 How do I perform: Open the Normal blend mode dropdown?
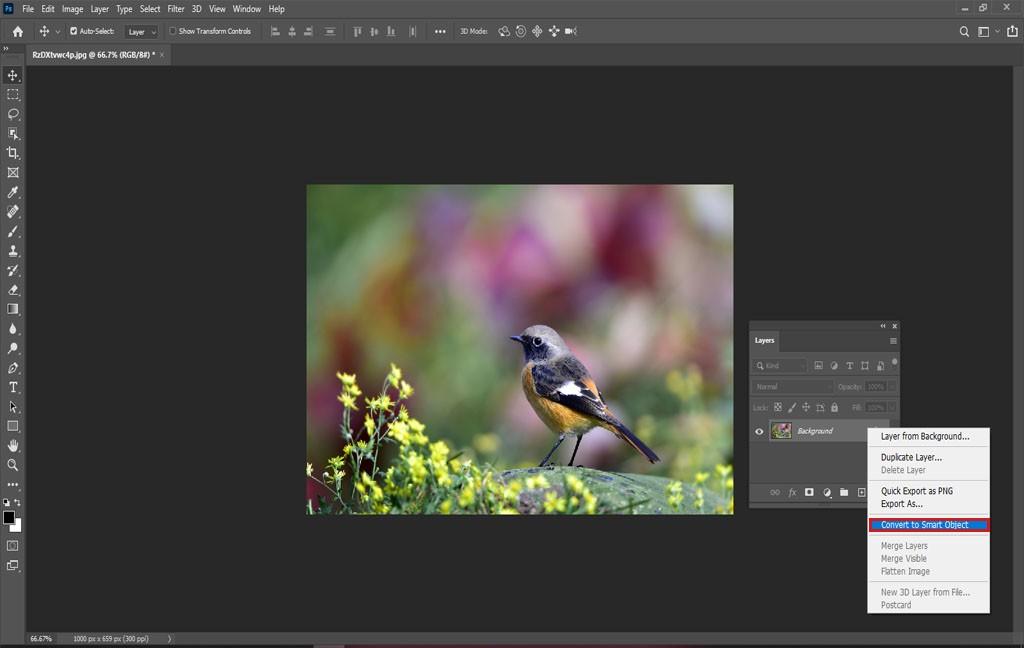(x=793, y=387)
